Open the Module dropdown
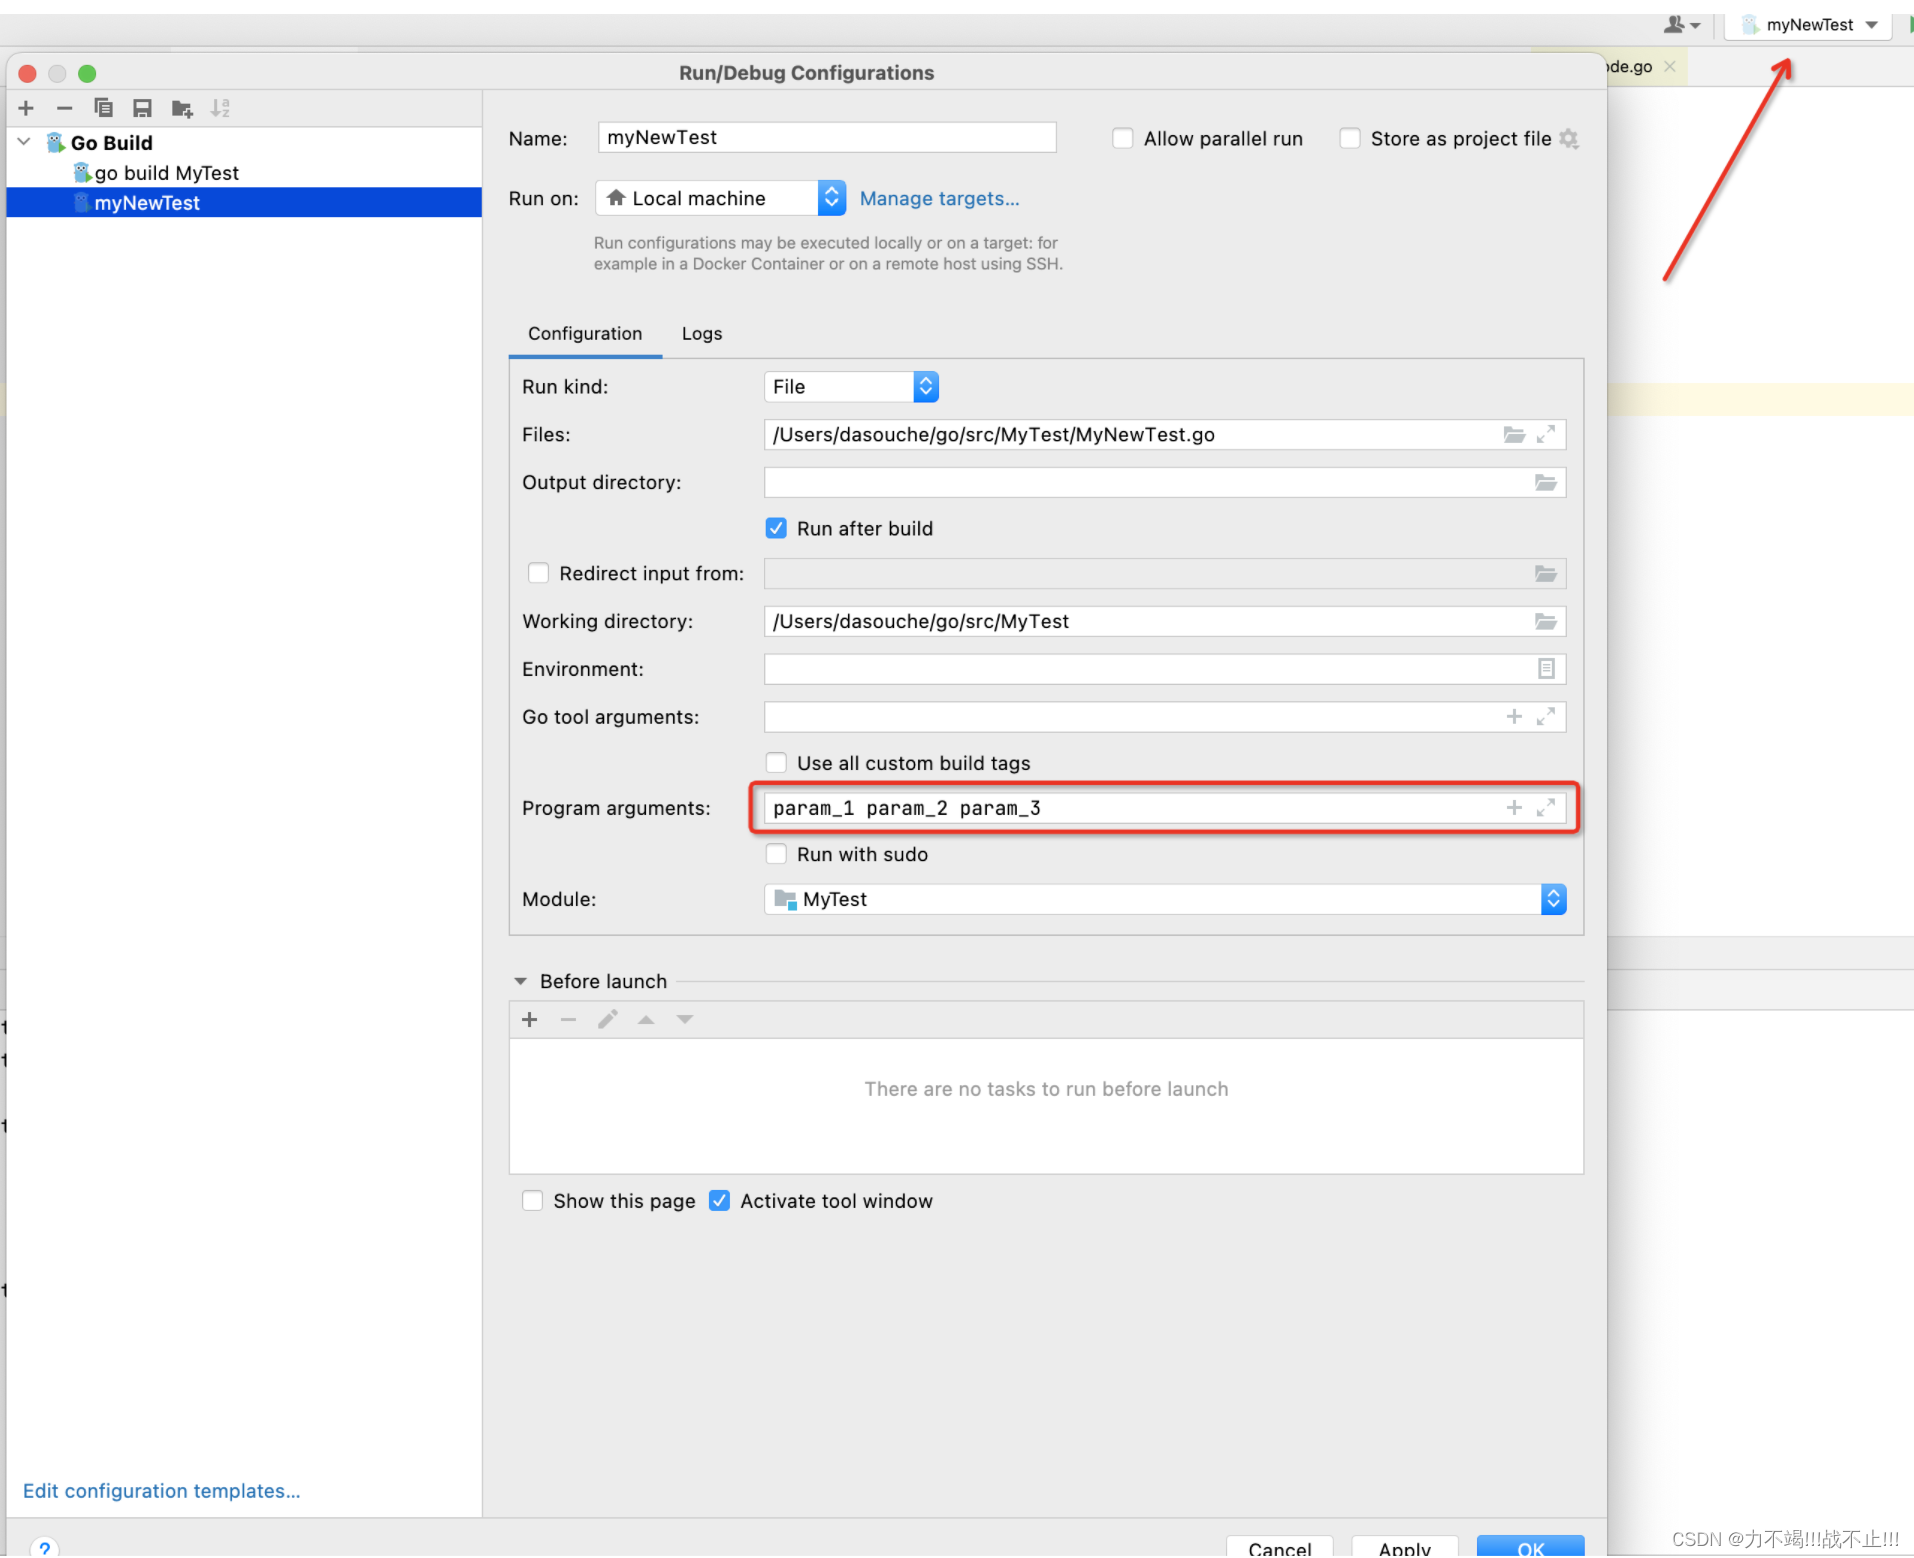This screenshot has width=1914, height=1558. [x=1165, y=900]
